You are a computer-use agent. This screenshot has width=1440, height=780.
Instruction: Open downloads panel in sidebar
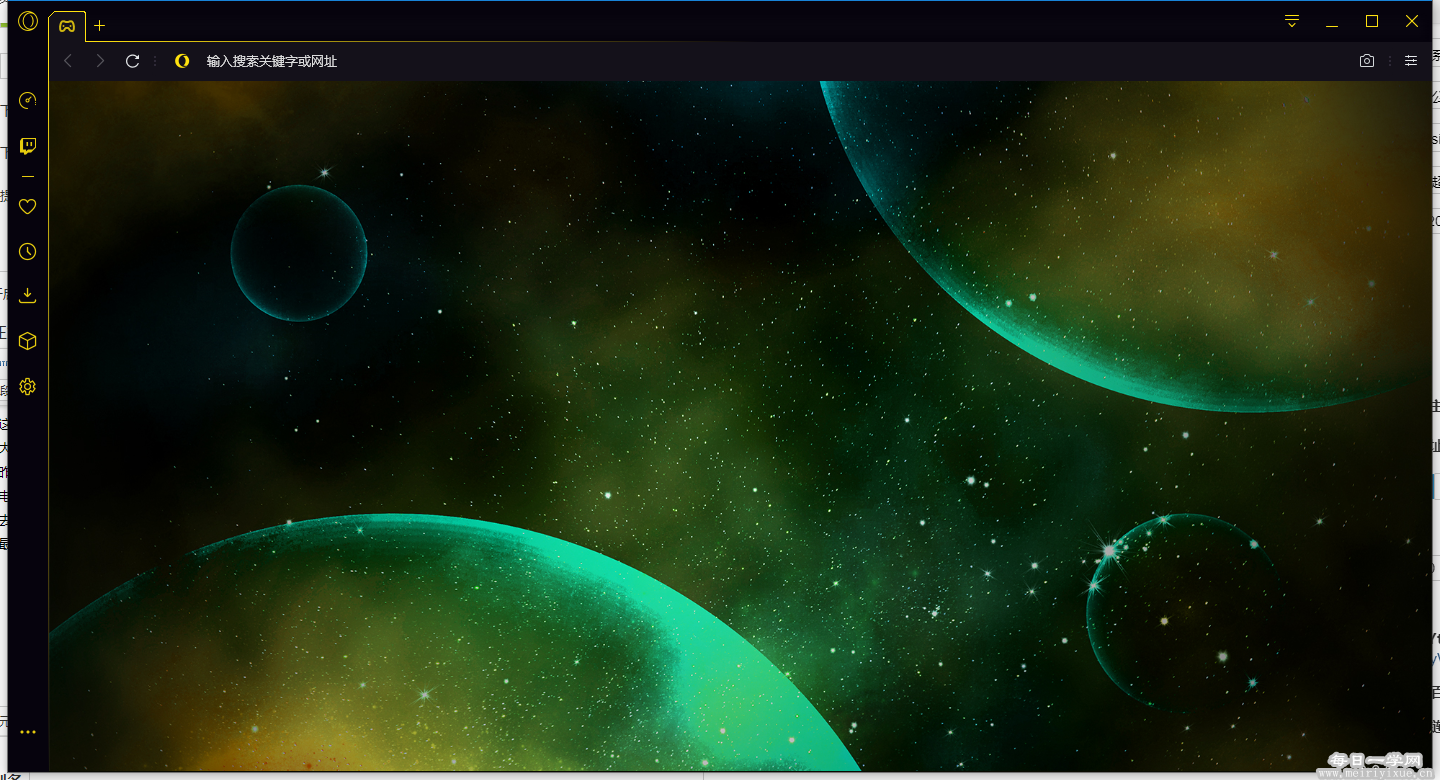click(x=28, y=296)
